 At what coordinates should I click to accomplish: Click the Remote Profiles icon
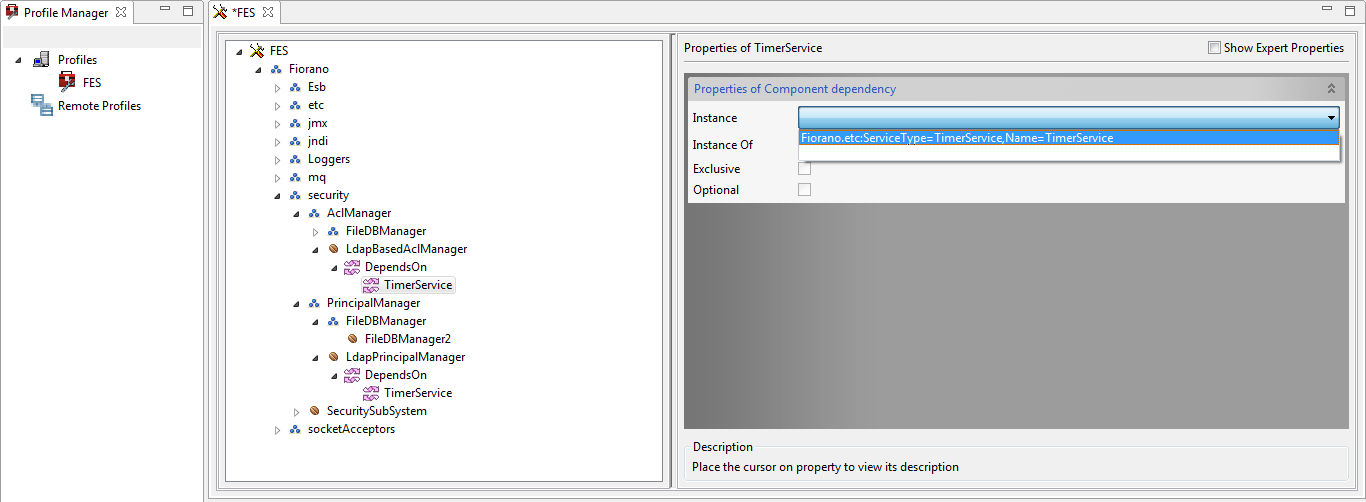click(41, 105)
